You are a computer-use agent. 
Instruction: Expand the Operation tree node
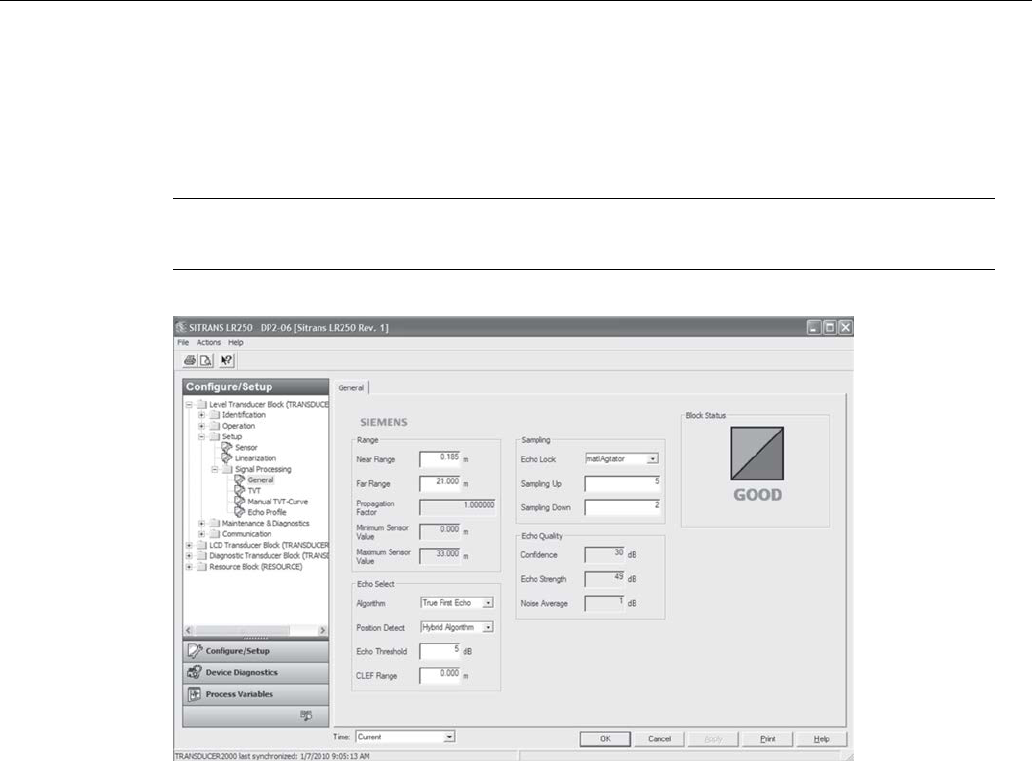[201, 426]
